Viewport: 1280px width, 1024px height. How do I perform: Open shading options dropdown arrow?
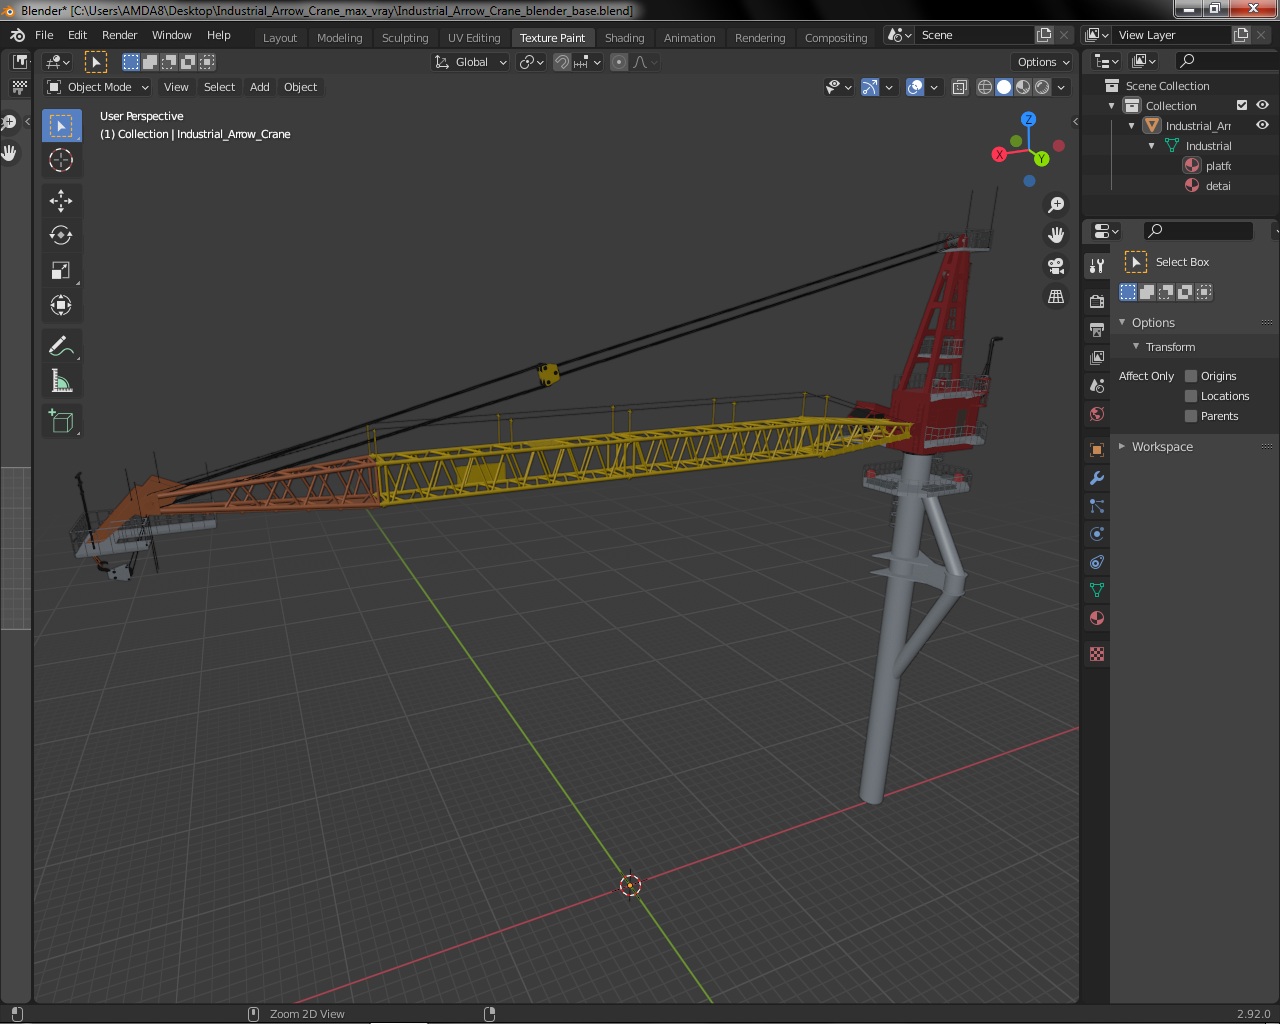[x=1061, y=87]
